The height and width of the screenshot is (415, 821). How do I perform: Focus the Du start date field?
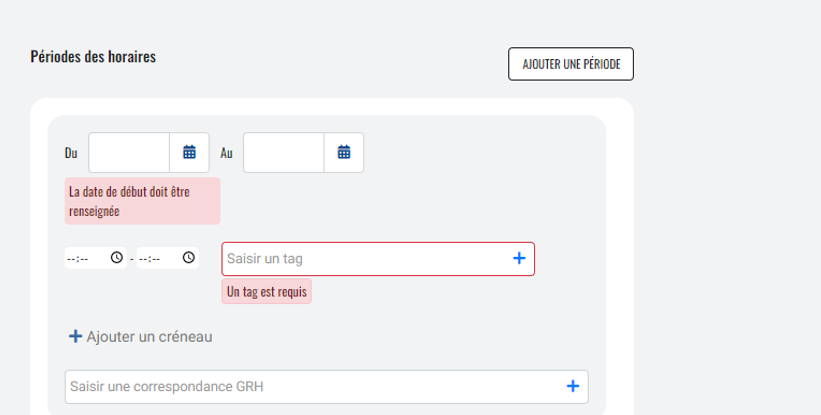coord(129,153)
